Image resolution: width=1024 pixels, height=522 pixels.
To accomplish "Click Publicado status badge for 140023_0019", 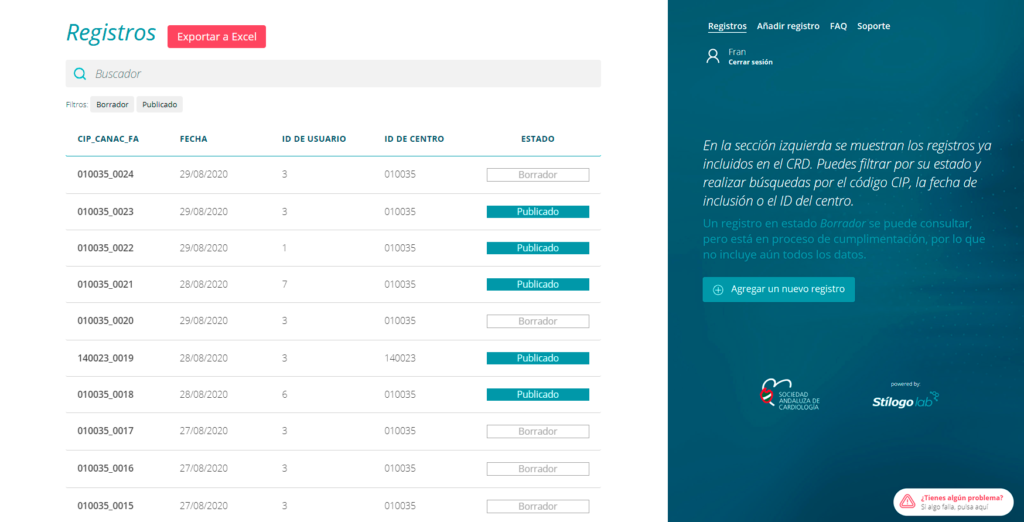I will (537, 358).
